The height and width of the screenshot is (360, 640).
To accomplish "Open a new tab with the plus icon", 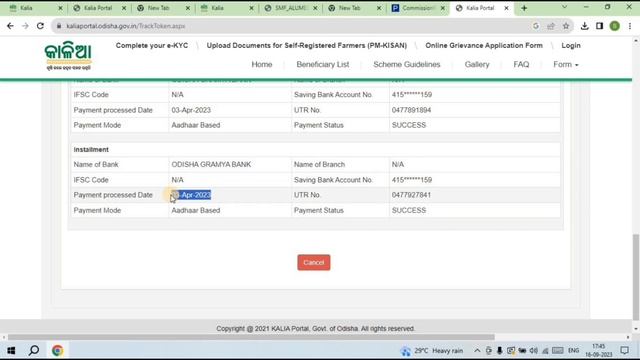I will tap(524, 8).
